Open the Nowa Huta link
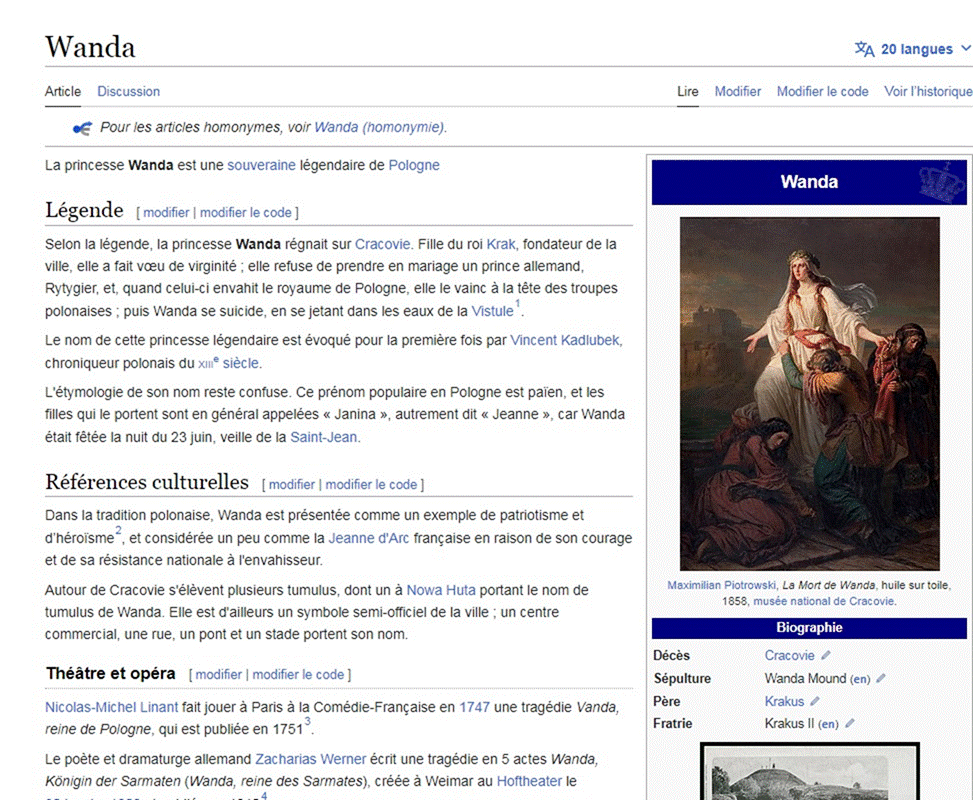This screenshot has height=800, width=973. click(441, 590)
